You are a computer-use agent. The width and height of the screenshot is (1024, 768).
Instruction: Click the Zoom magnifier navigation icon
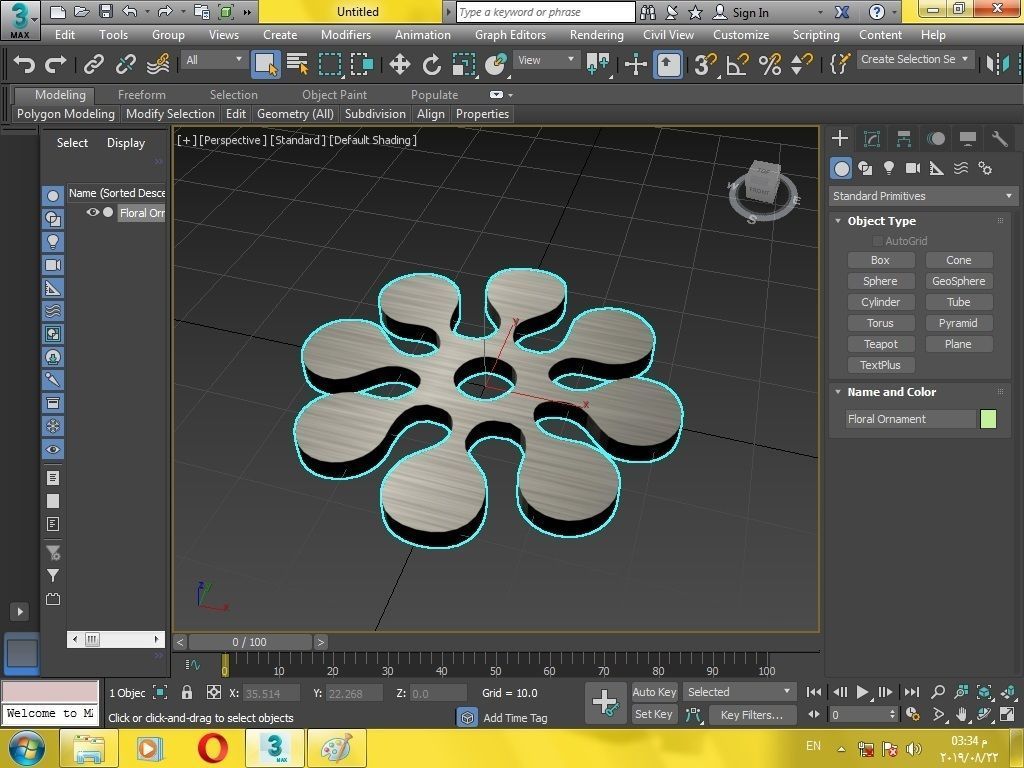938,692
